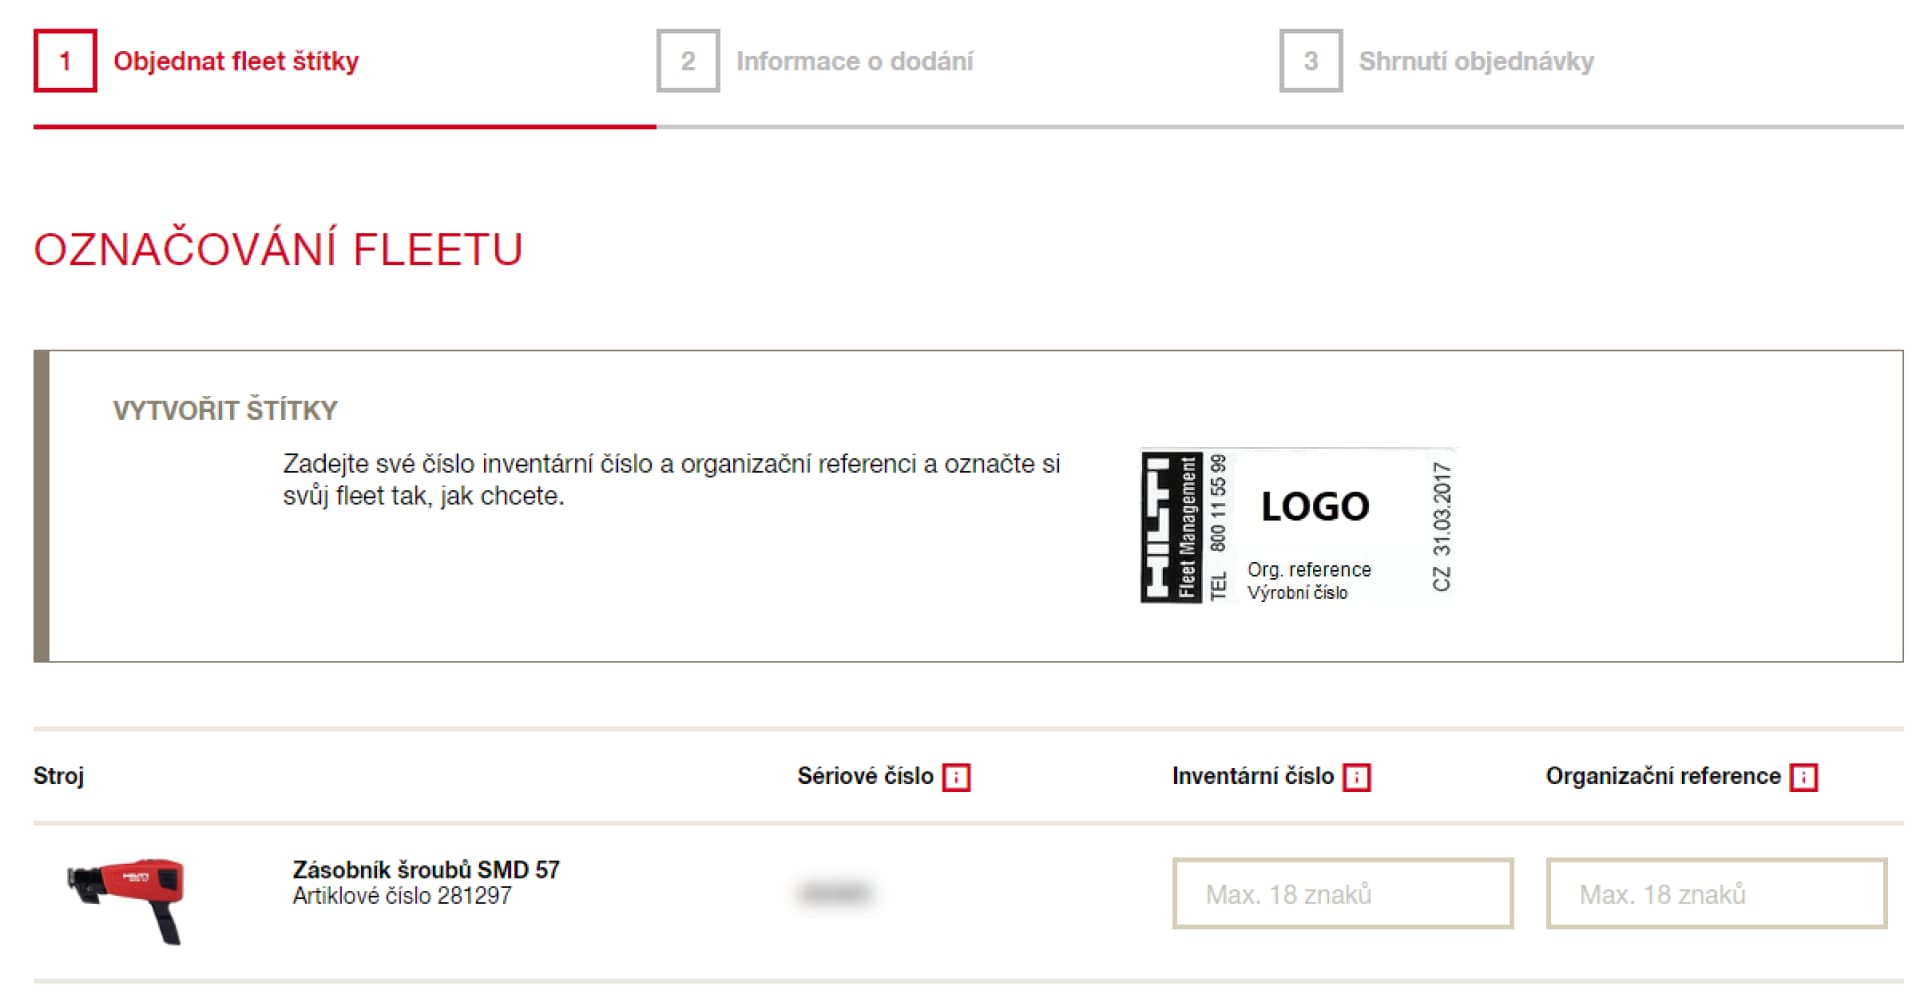Go to Informace o dodání step
Viewport: 1920px width, 998px height.
[x=855, y=61]
